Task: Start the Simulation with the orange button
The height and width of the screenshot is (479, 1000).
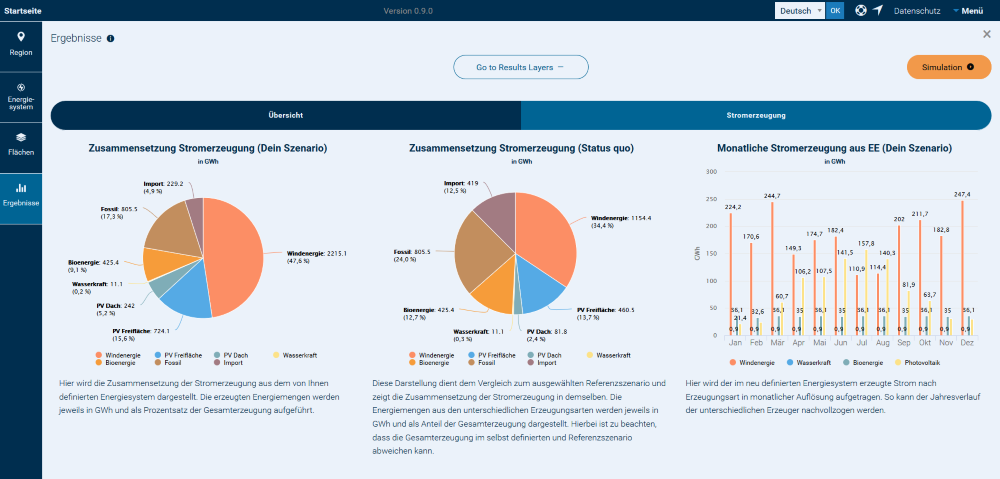Action: [948, 67]
